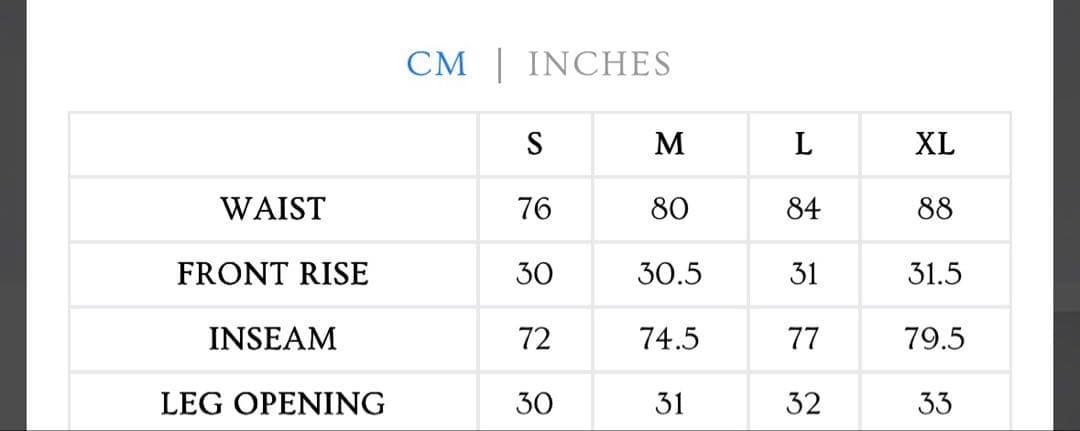Click the waist value 76 for size S
The image size is (1080, 431).
tap(534, 209)
